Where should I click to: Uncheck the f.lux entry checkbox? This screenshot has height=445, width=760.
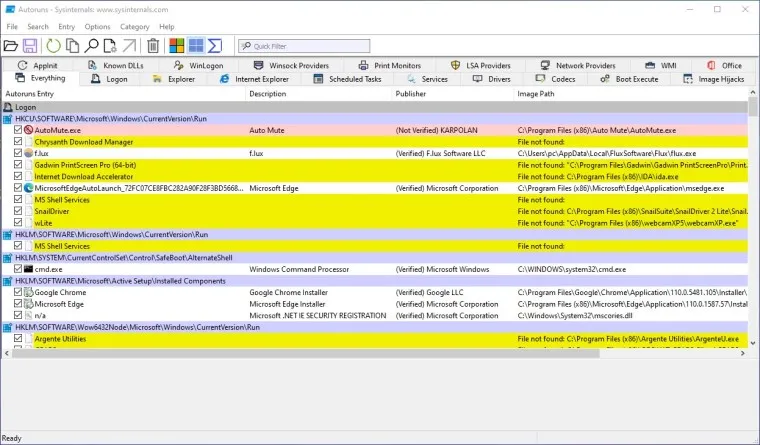[18, 153]
